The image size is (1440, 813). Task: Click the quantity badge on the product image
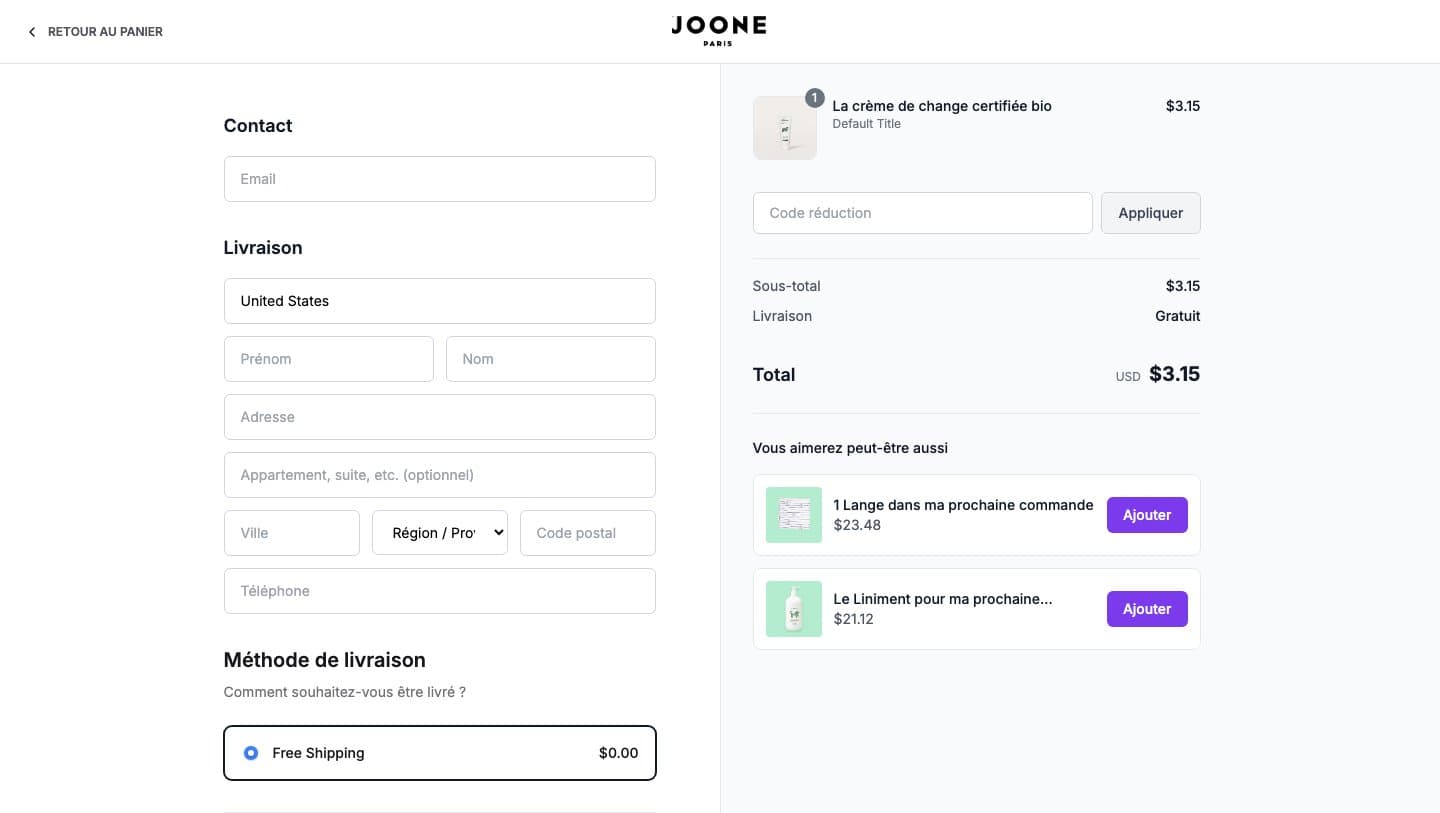click(x=815, y=98)
